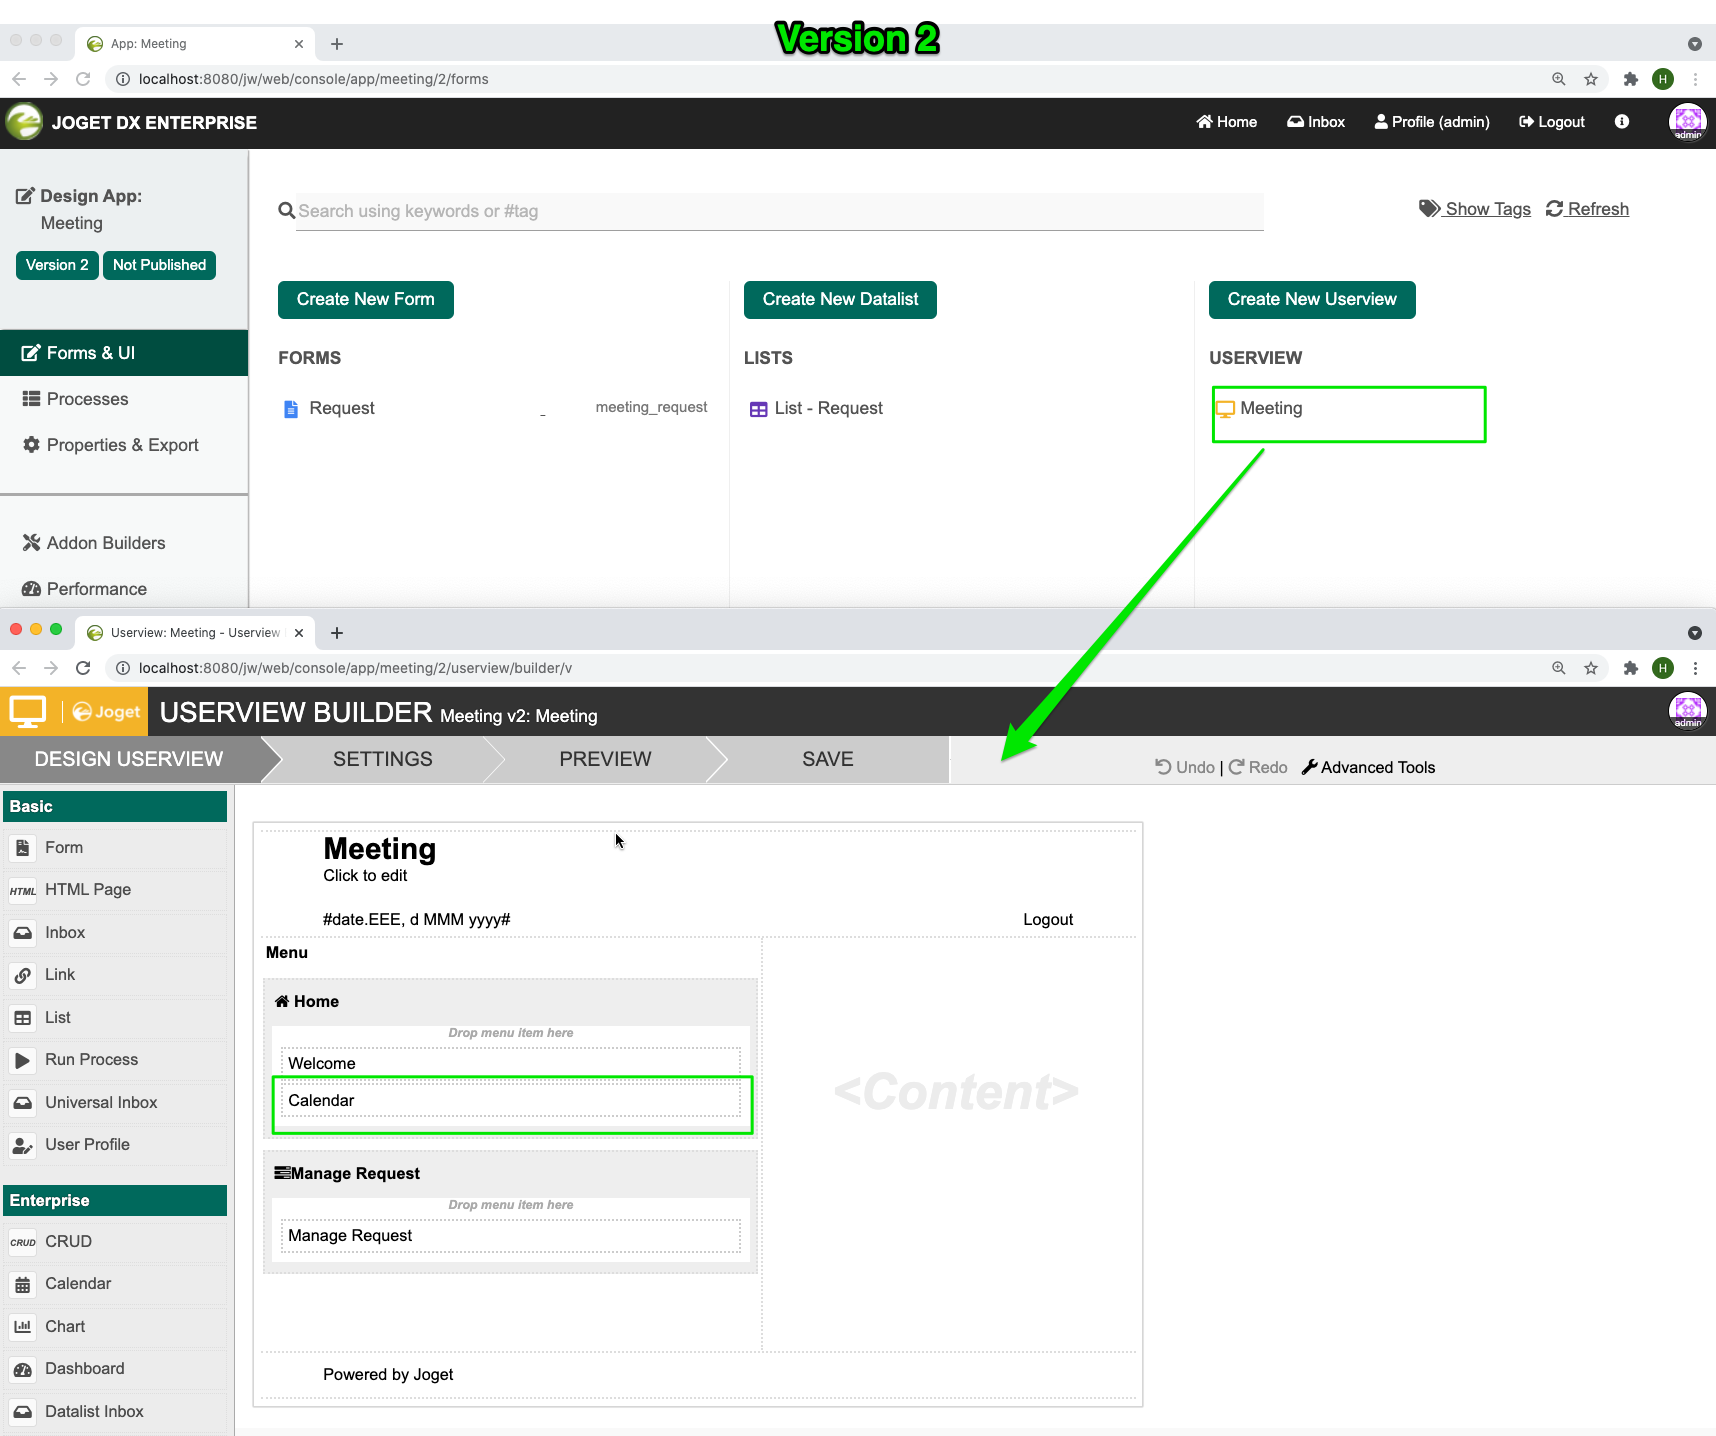Go back in the Userview Builder browser window

(x=19, y=668)
